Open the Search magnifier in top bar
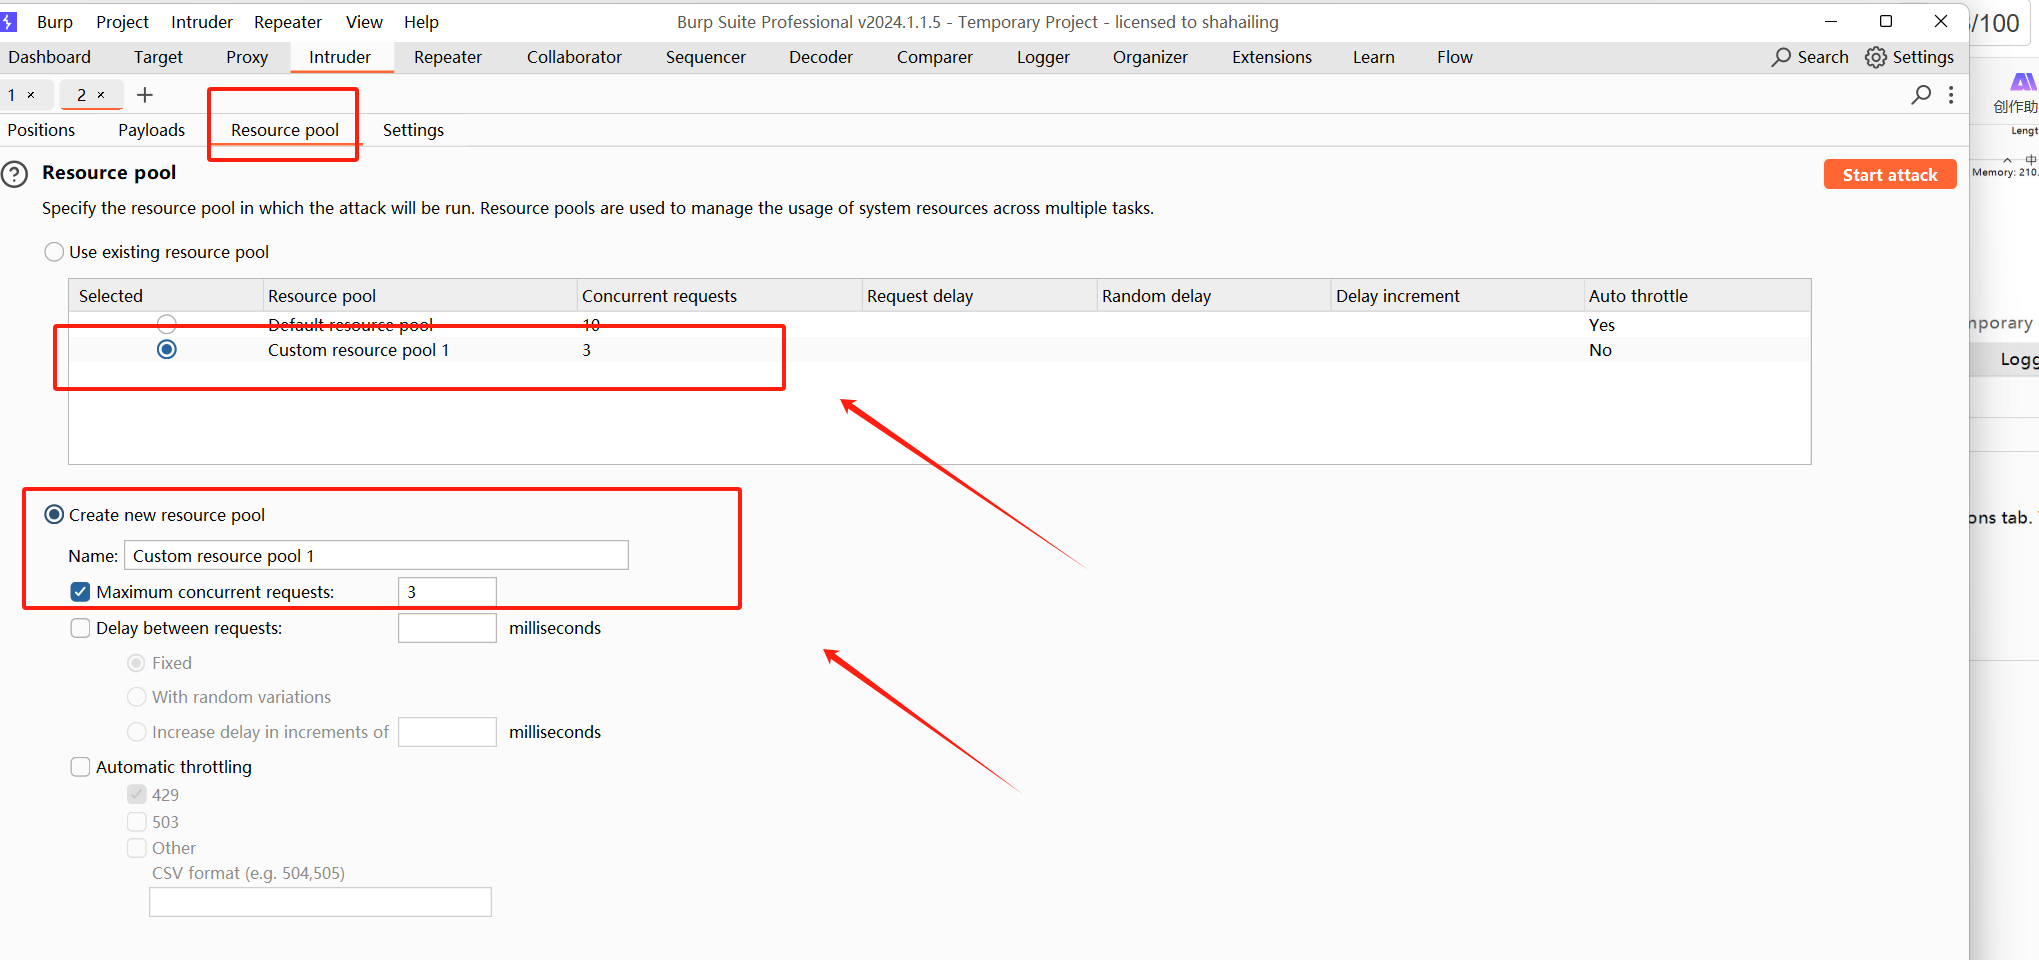 pos(1781,57)
